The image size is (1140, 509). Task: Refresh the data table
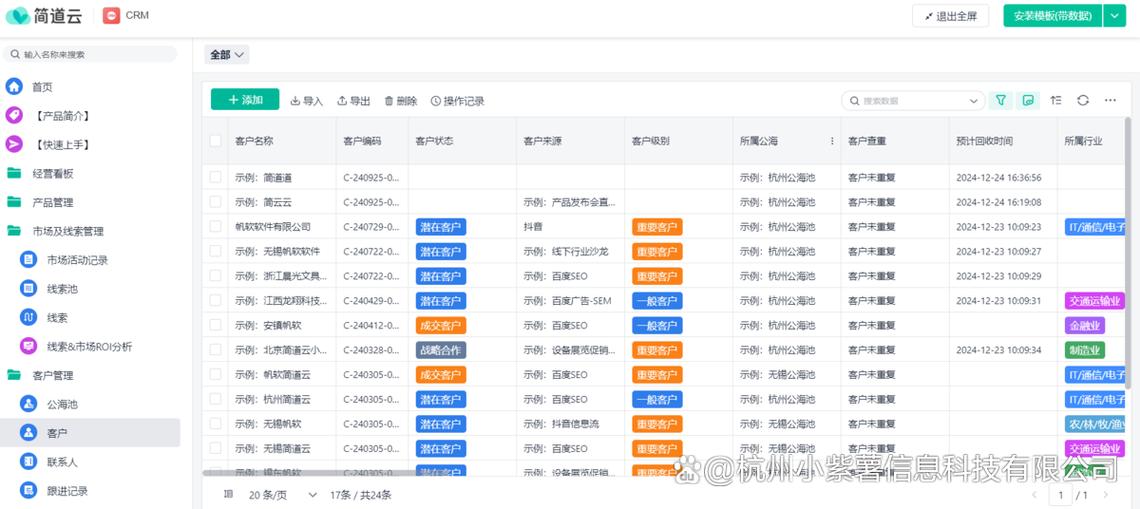(1083, 100)
